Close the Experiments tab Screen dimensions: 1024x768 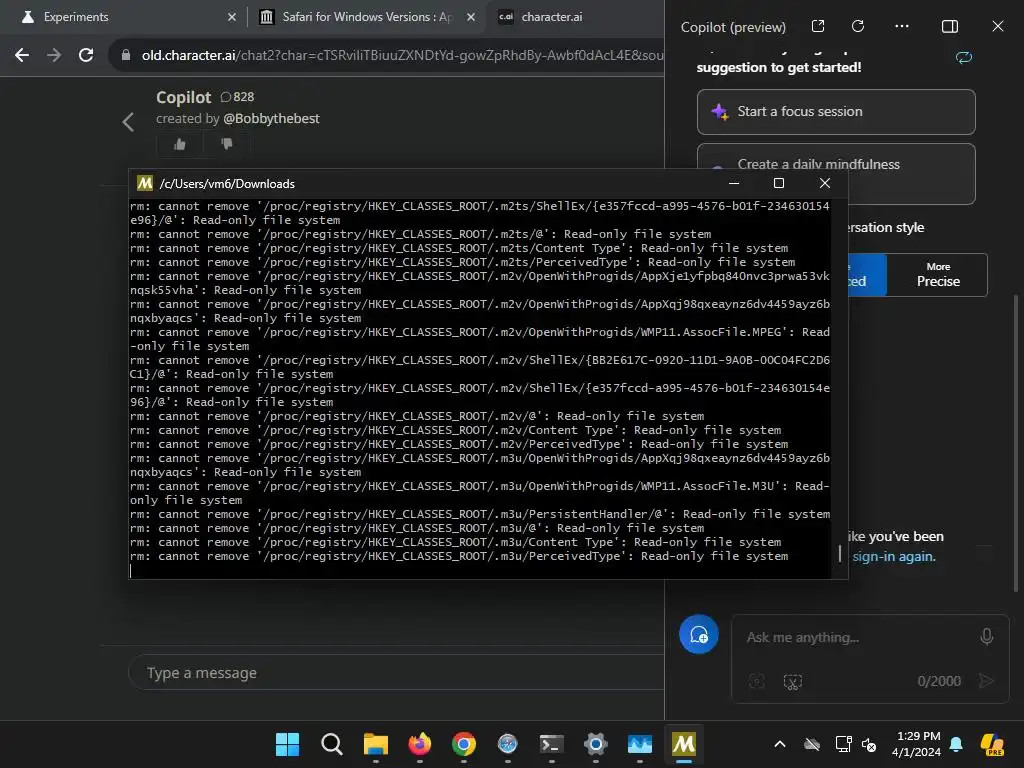click(232, 17)
